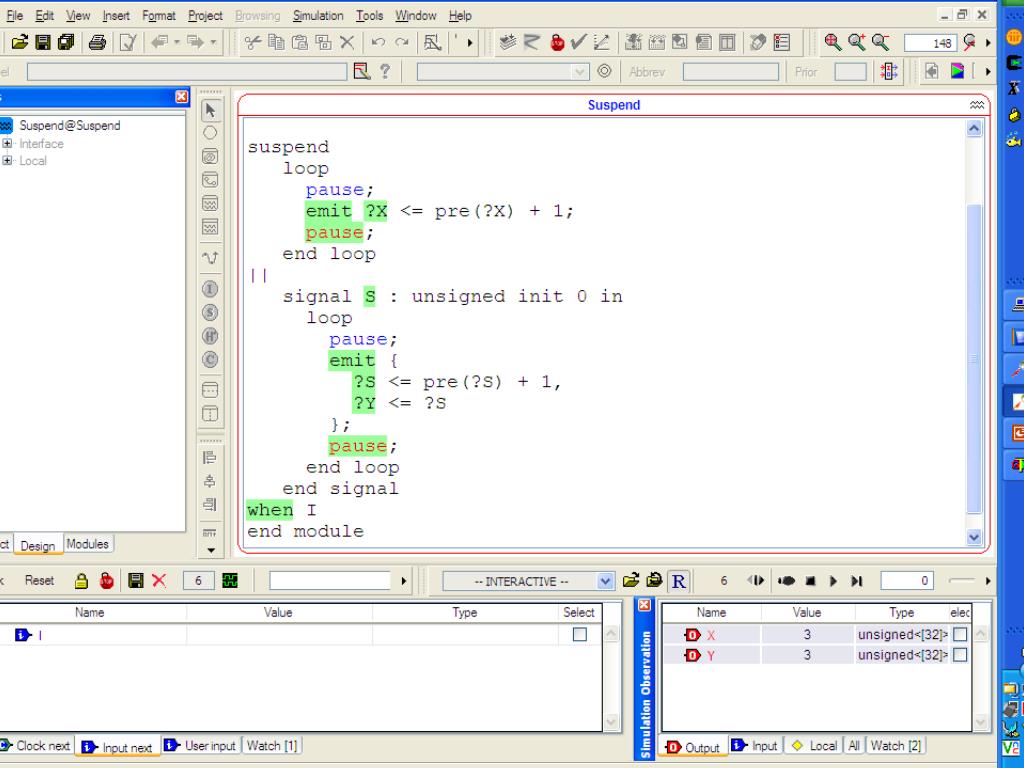
Task: Copy using the two-pages toolbar icon
Action: tap(276, 42)
